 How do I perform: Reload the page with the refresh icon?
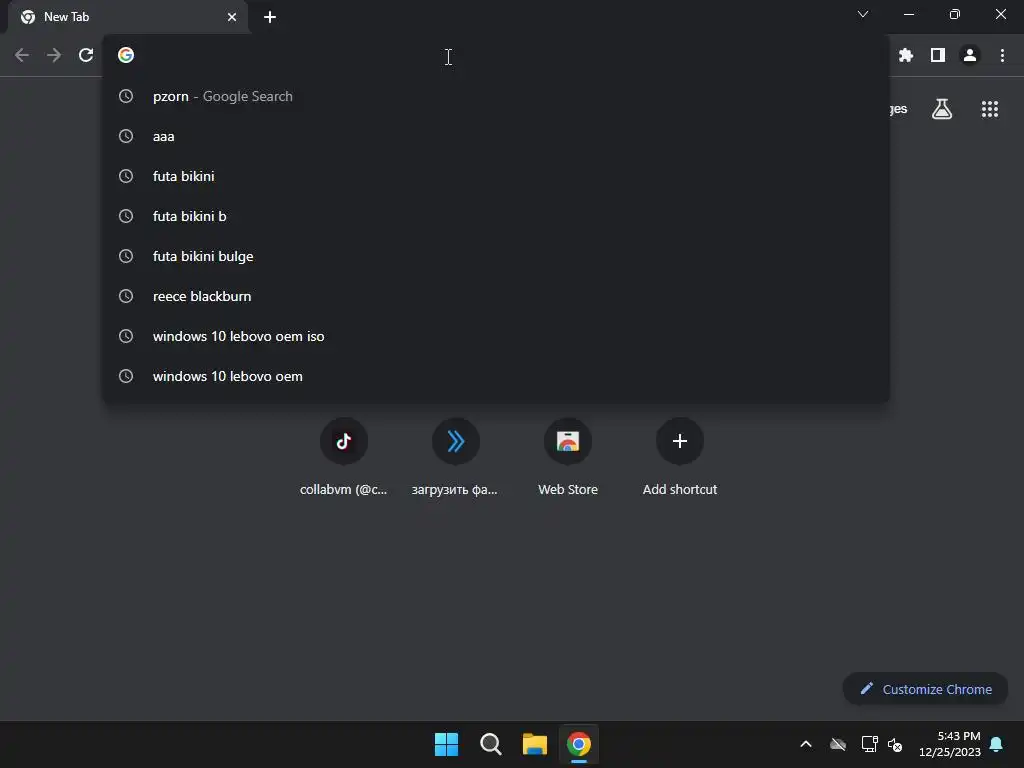pyautogui.click(x=86, y=56)
